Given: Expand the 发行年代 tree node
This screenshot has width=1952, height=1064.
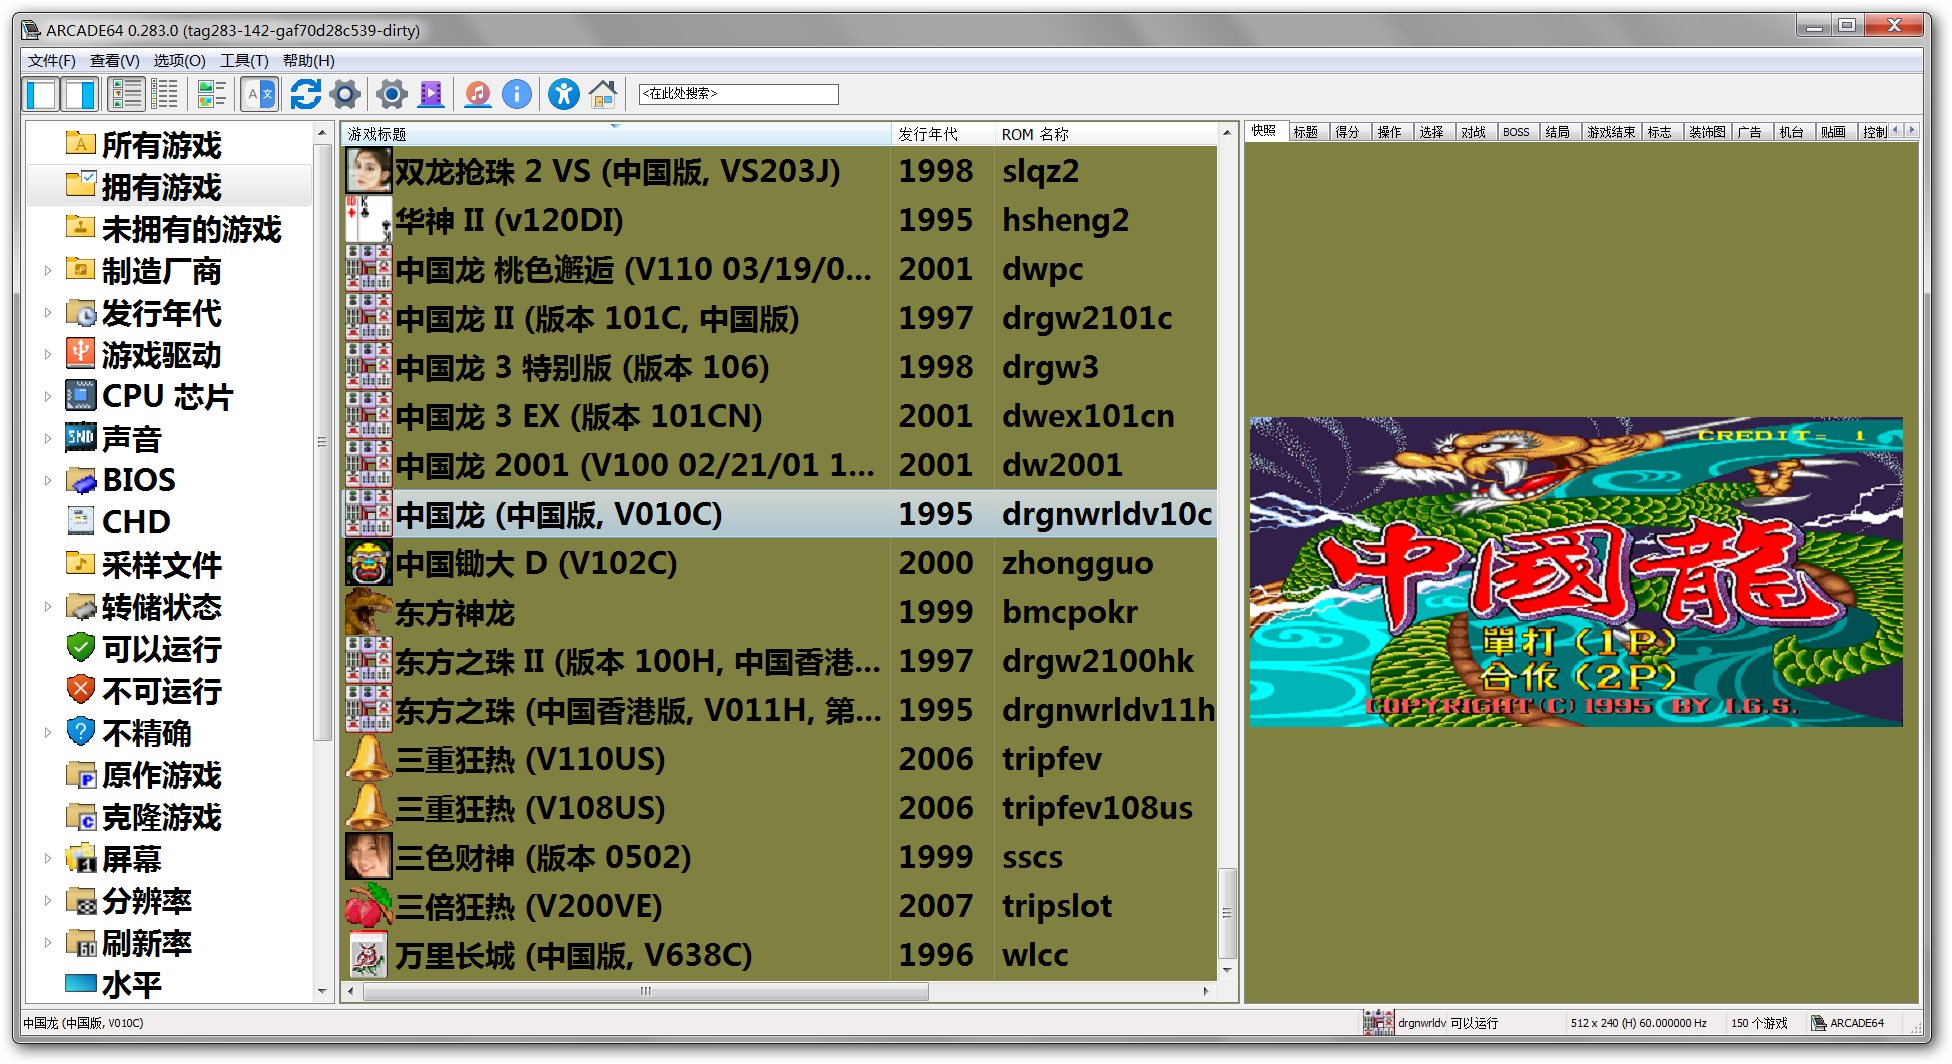Looking at the screenshot, I should point(47,312).
